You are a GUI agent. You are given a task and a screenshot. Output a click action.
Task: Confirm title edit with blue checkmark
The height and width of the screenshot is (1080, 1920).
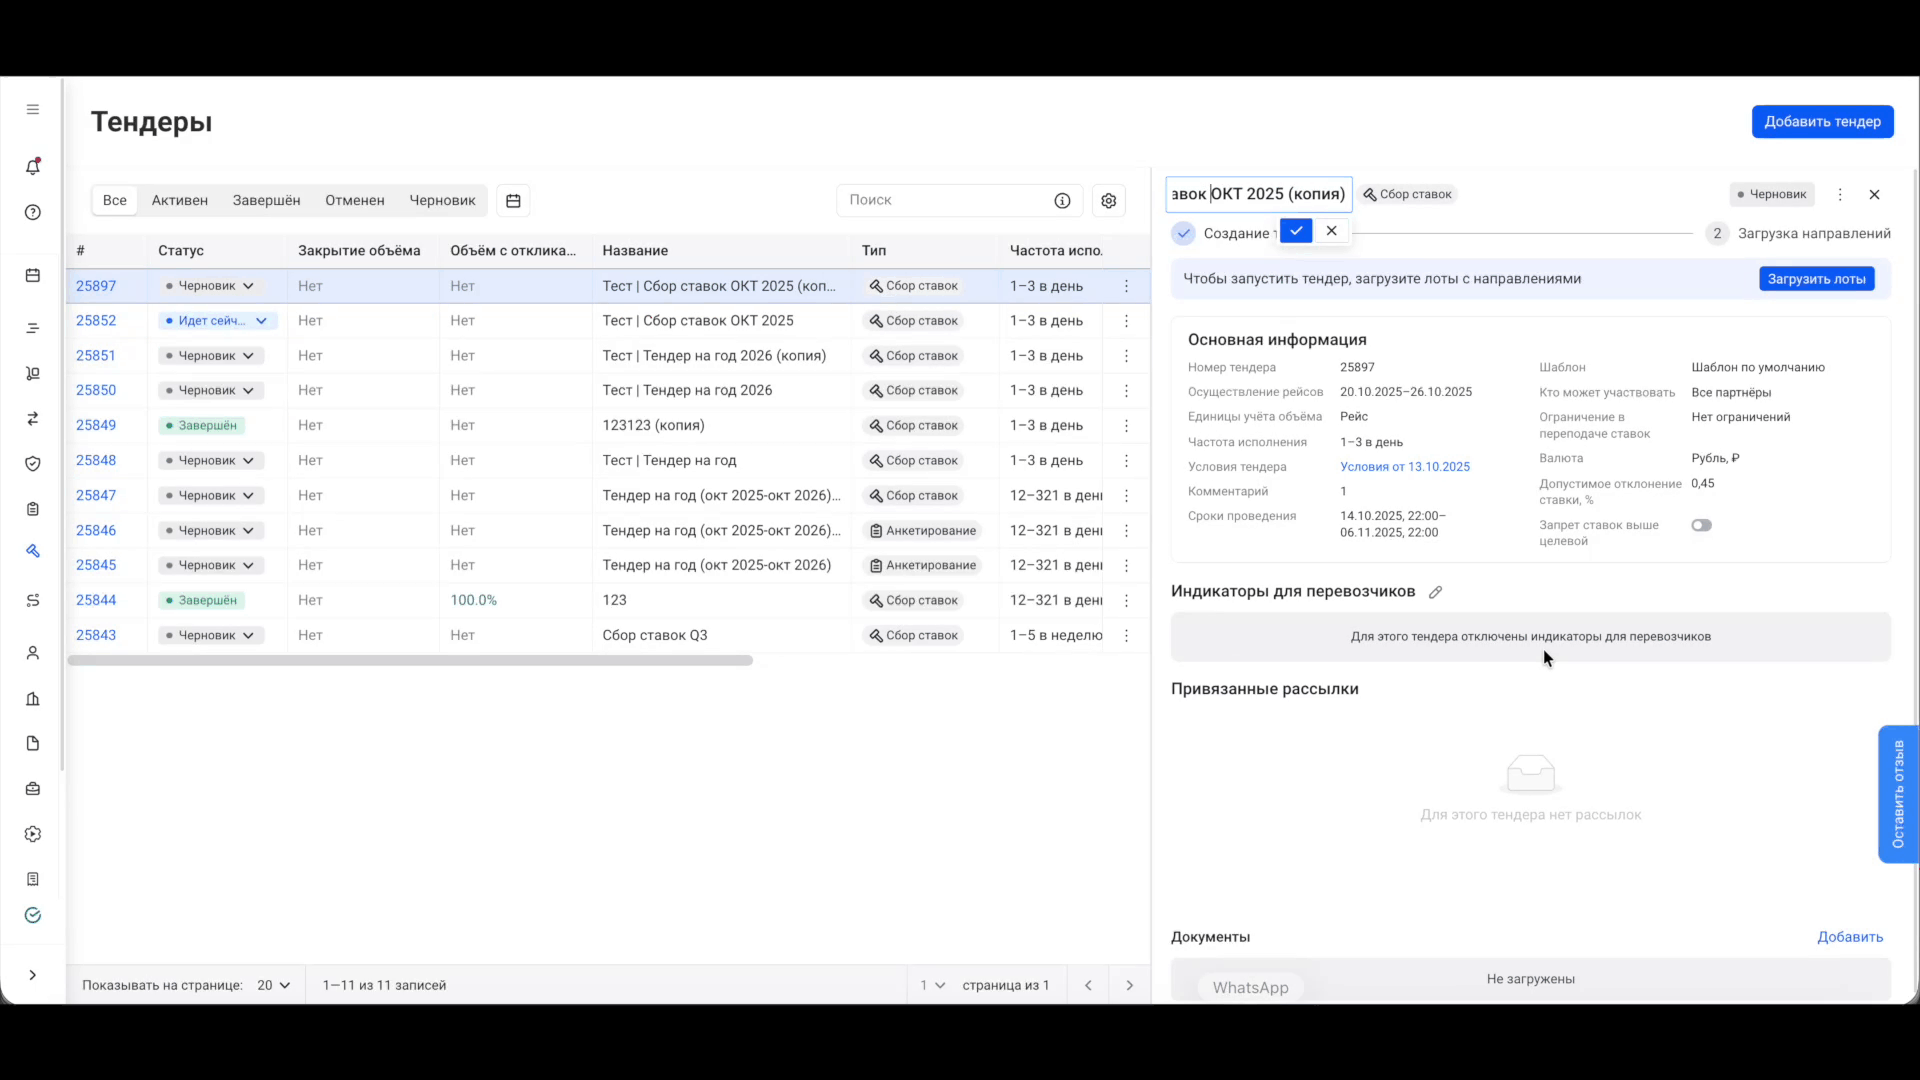point(1296,231)
